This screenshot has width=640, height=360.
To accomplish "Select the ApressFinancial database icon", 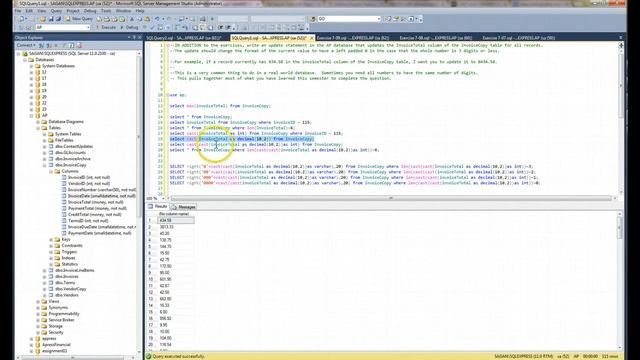I will [38, 344].
